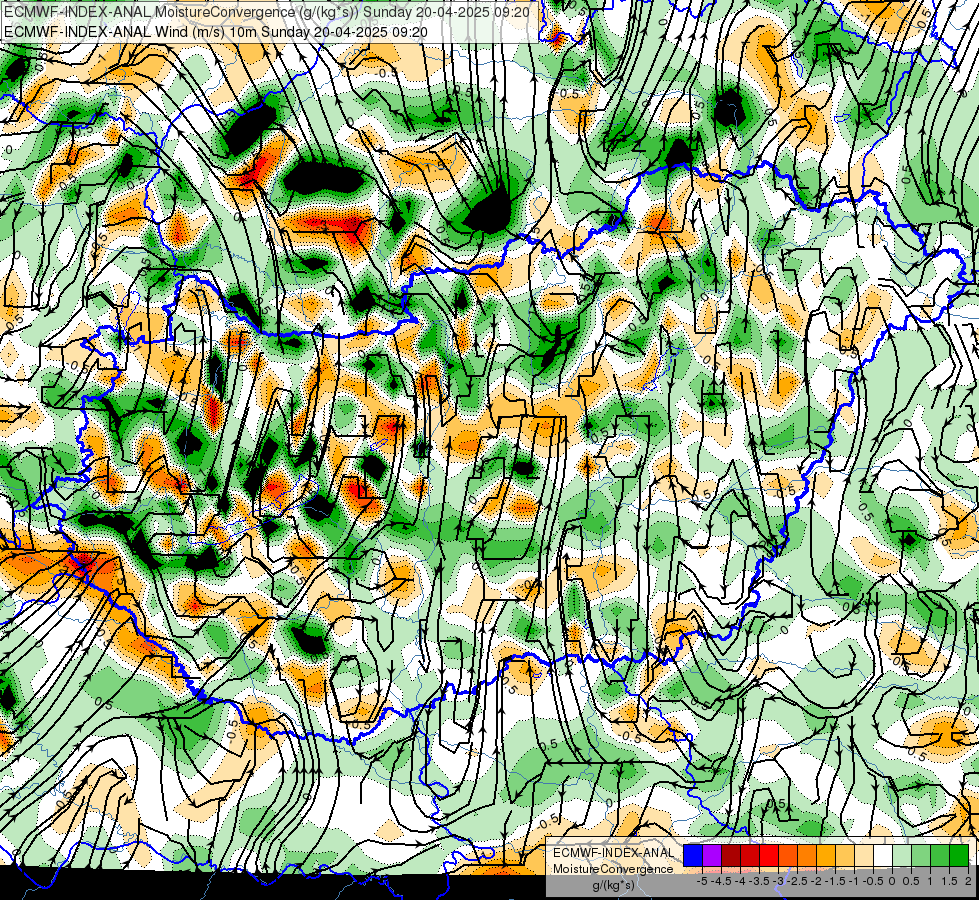Viewport: 979px width, 900px height.
Task: Click the blue swatch in the legend
Action: coord(693,855)
